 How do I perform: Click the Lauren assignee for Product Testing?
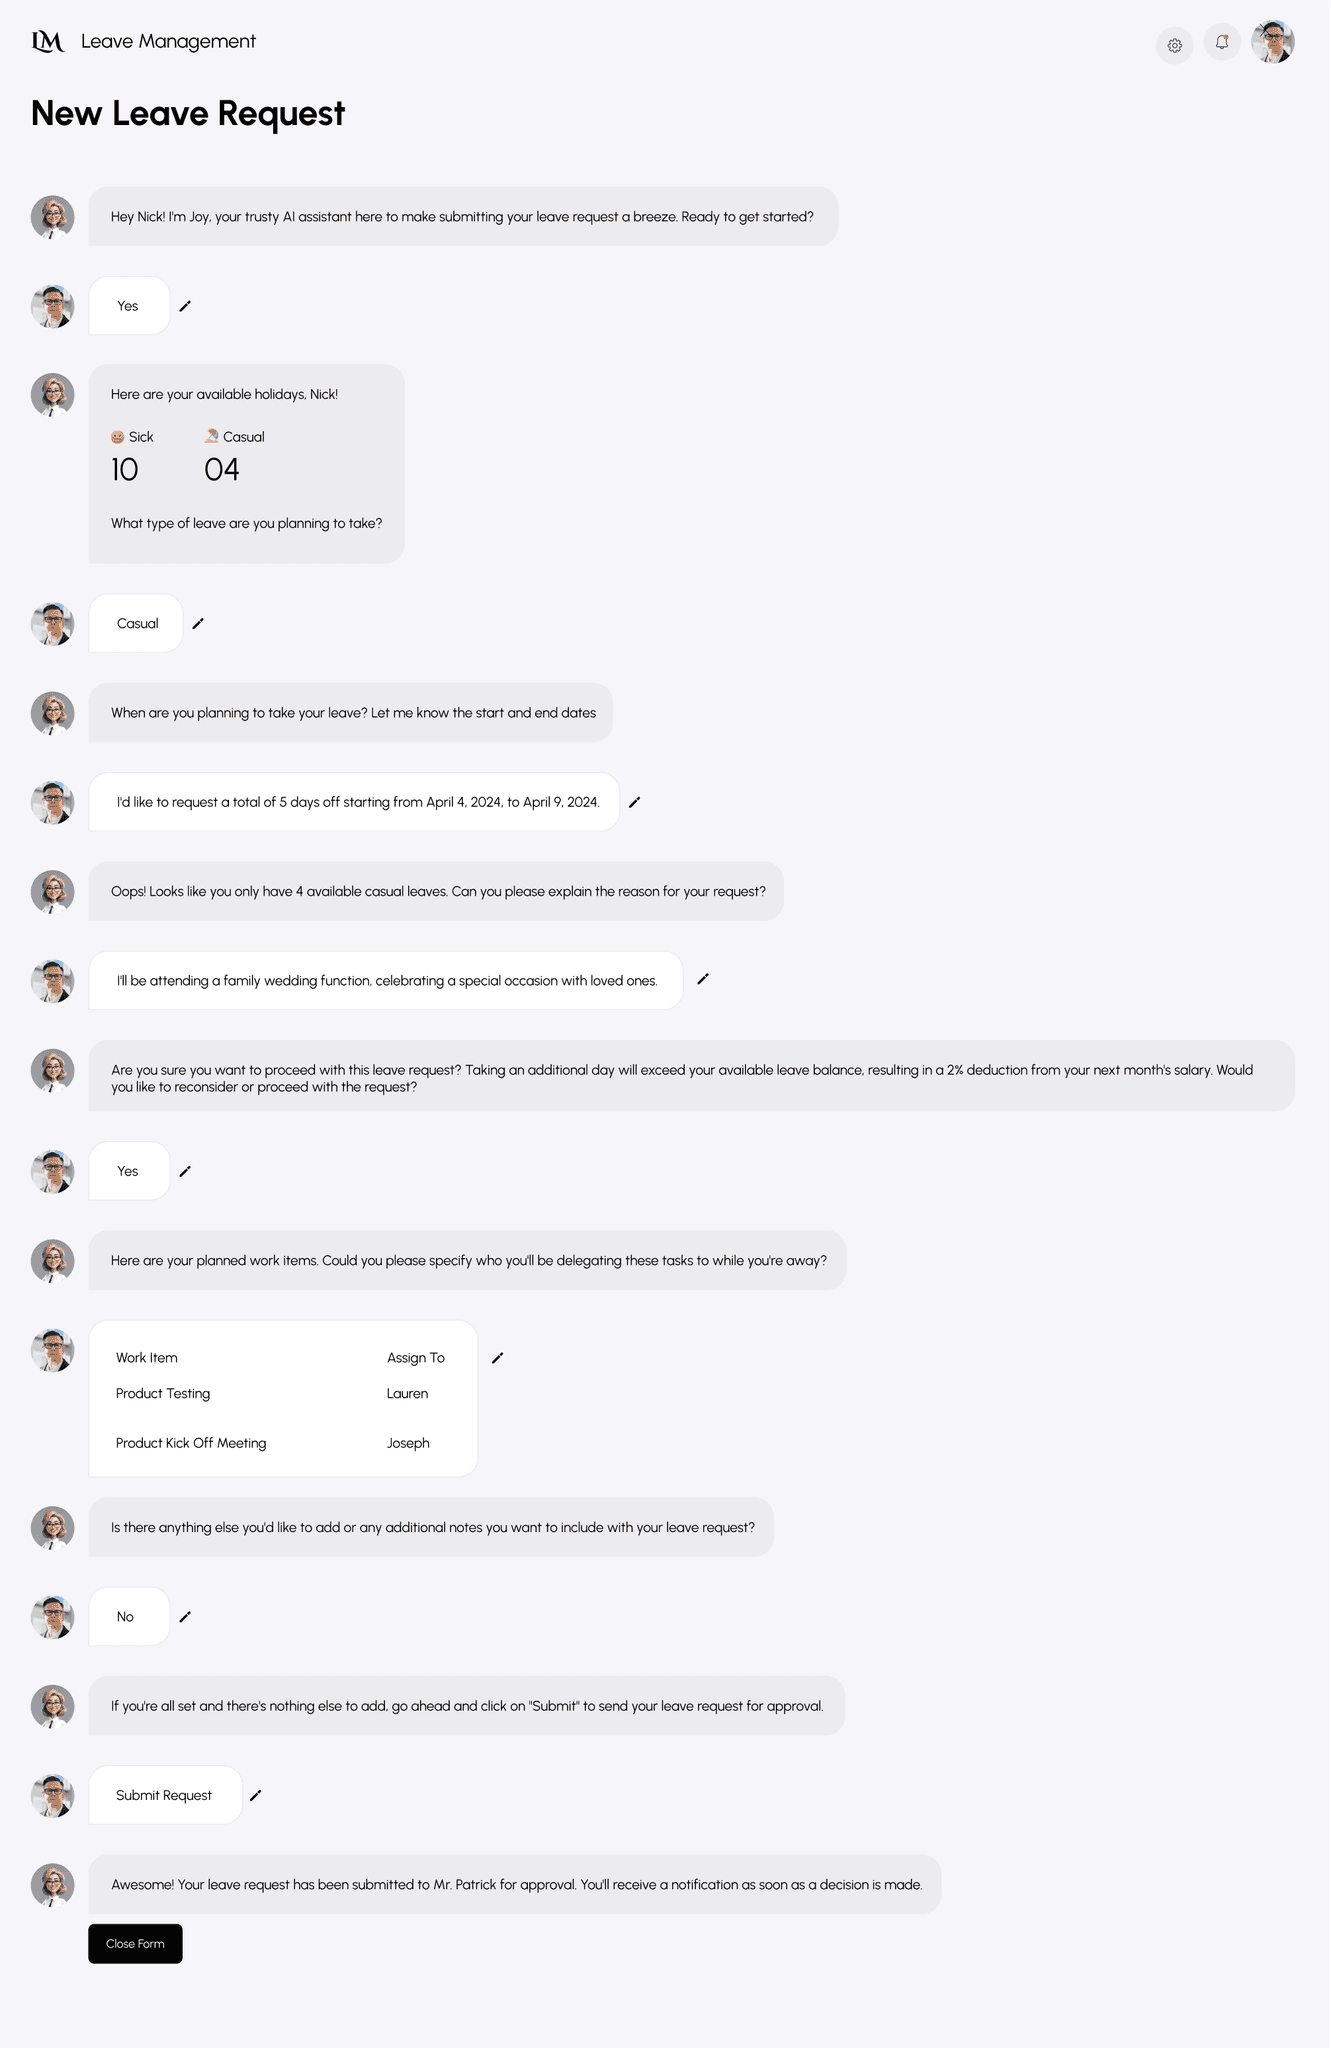pos(407,1394)
